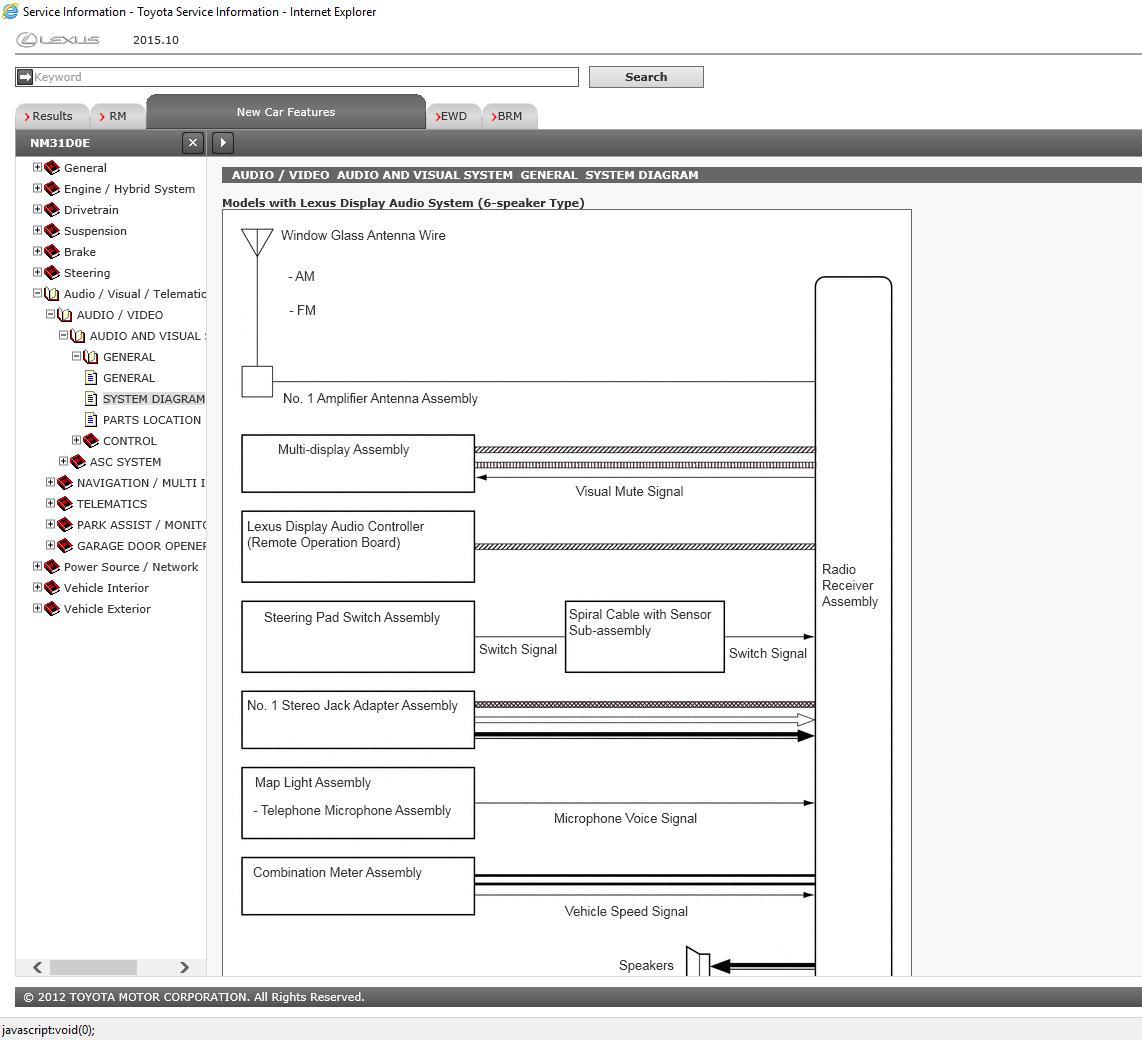The width and height of the screenshot is (1142, 1040).
Task: Click the open book icon for Audio / Visual / Telematics
Action: click(52, 294)
